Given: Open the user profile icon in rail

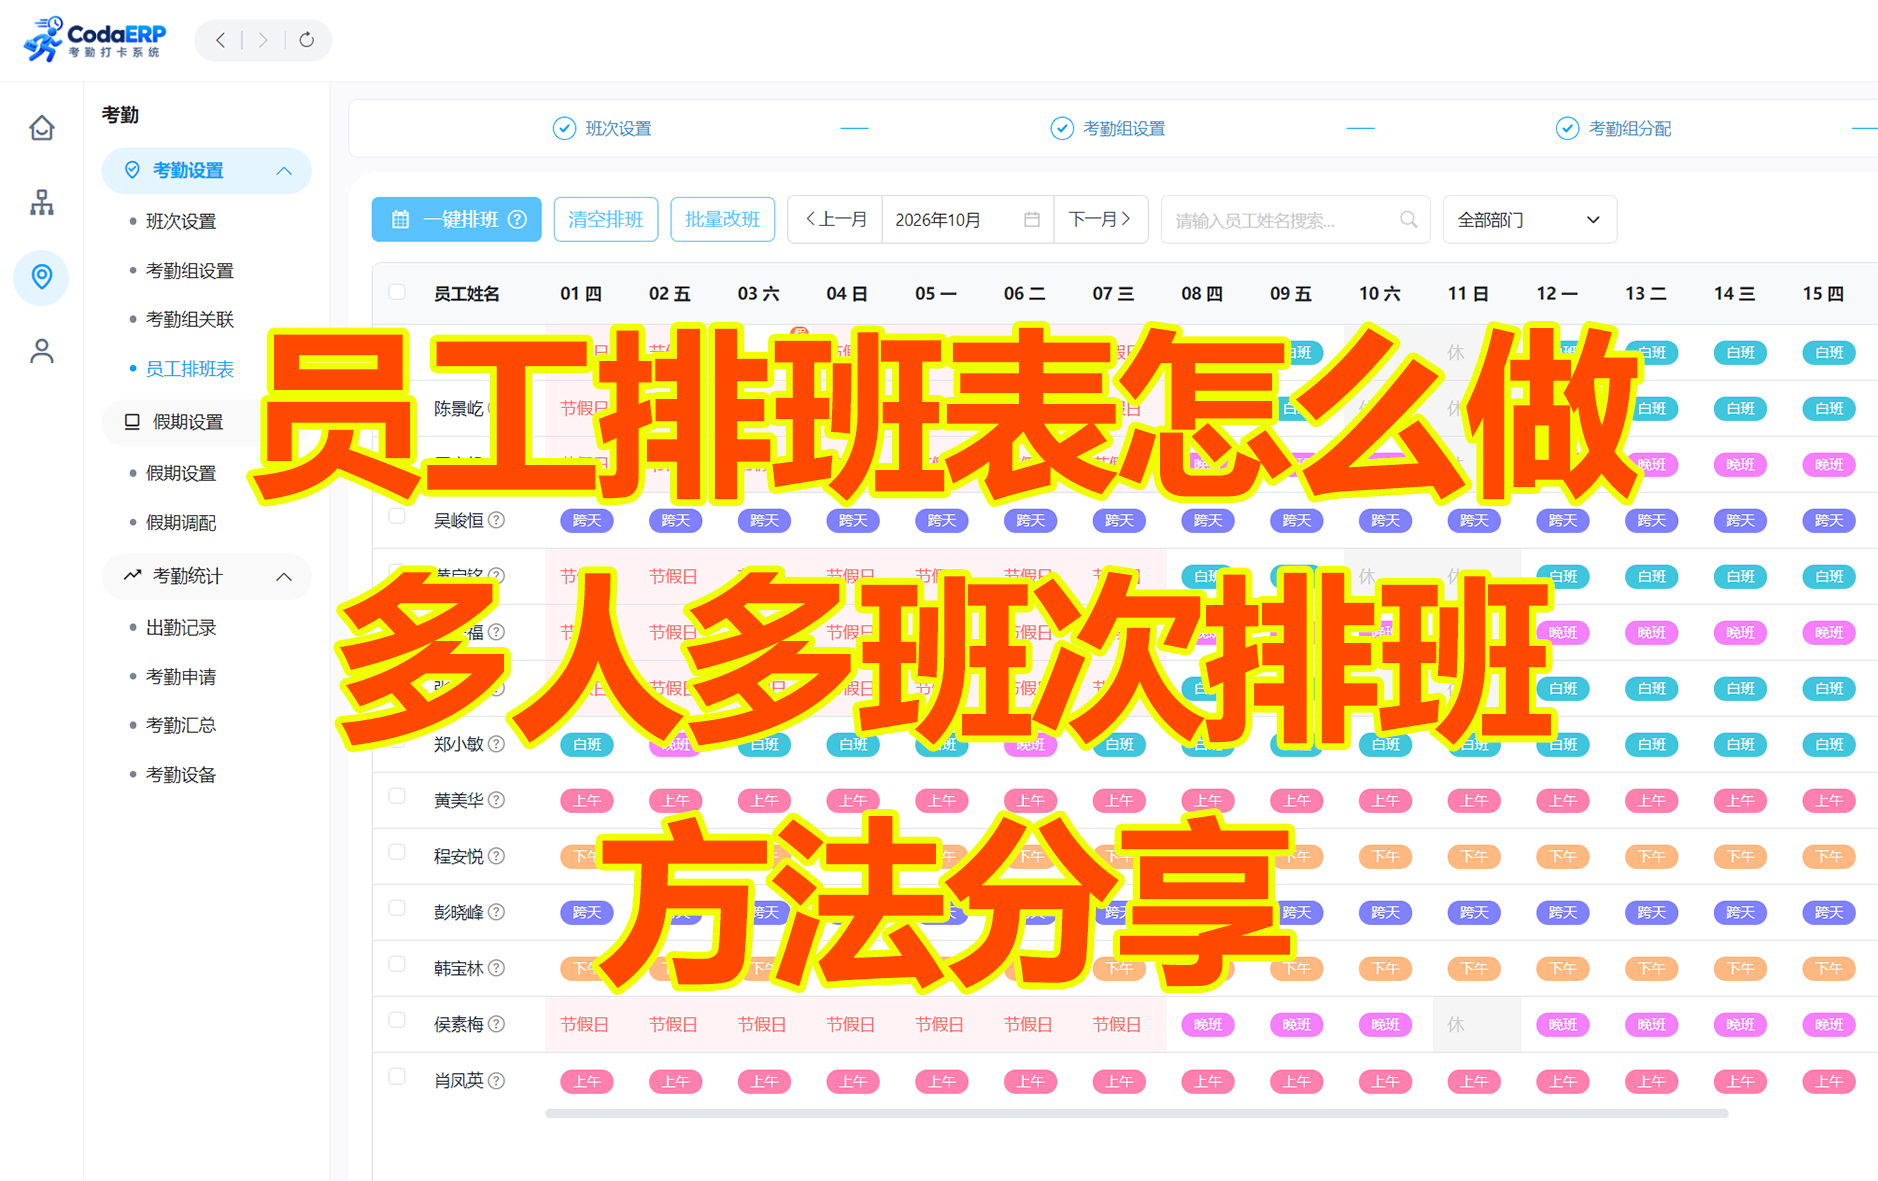Looking at the screenshot, I should pos(41,351).
